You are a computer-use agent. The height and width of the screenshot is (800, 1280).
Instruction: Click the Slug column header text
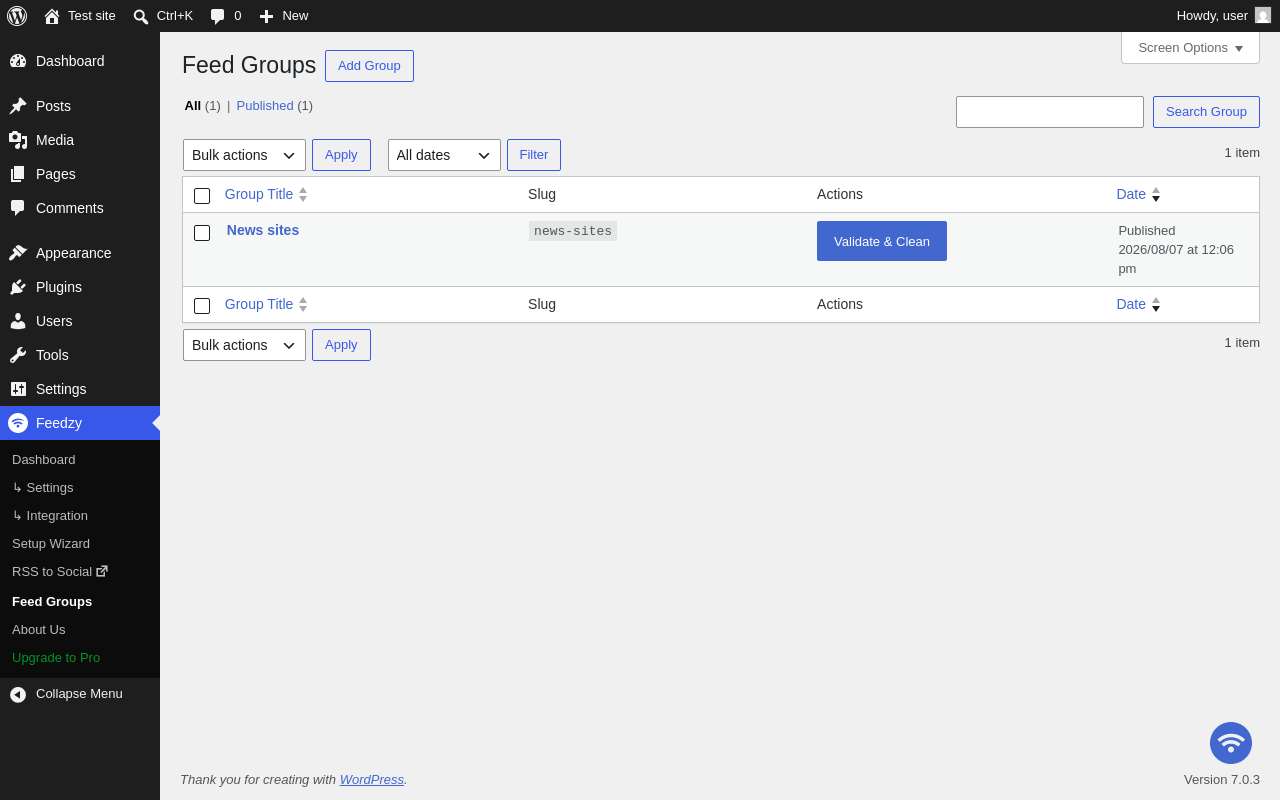click(542, 194)
